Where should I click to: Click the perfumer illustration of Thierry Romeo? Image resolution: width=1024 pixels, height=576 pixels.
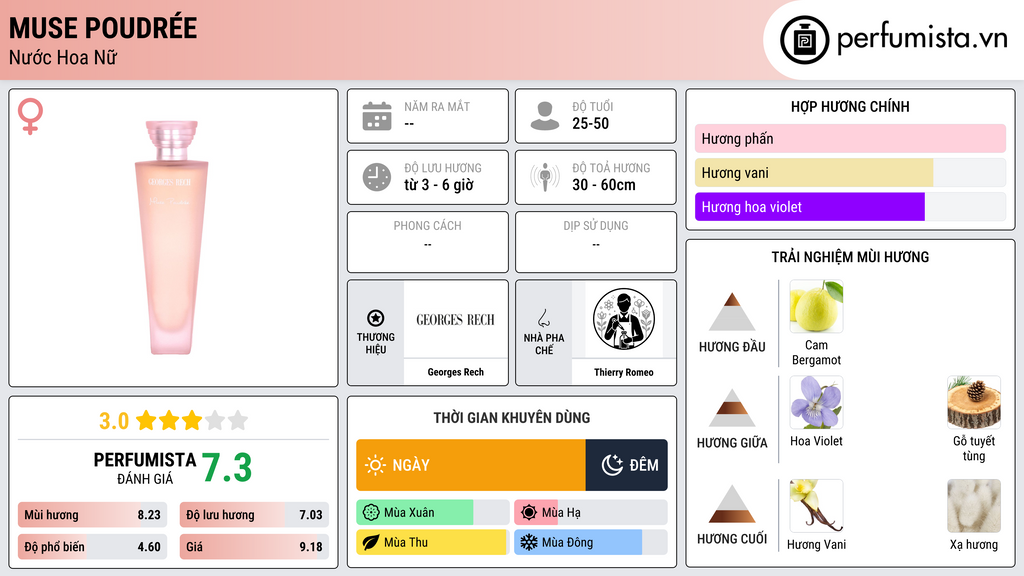624,319
